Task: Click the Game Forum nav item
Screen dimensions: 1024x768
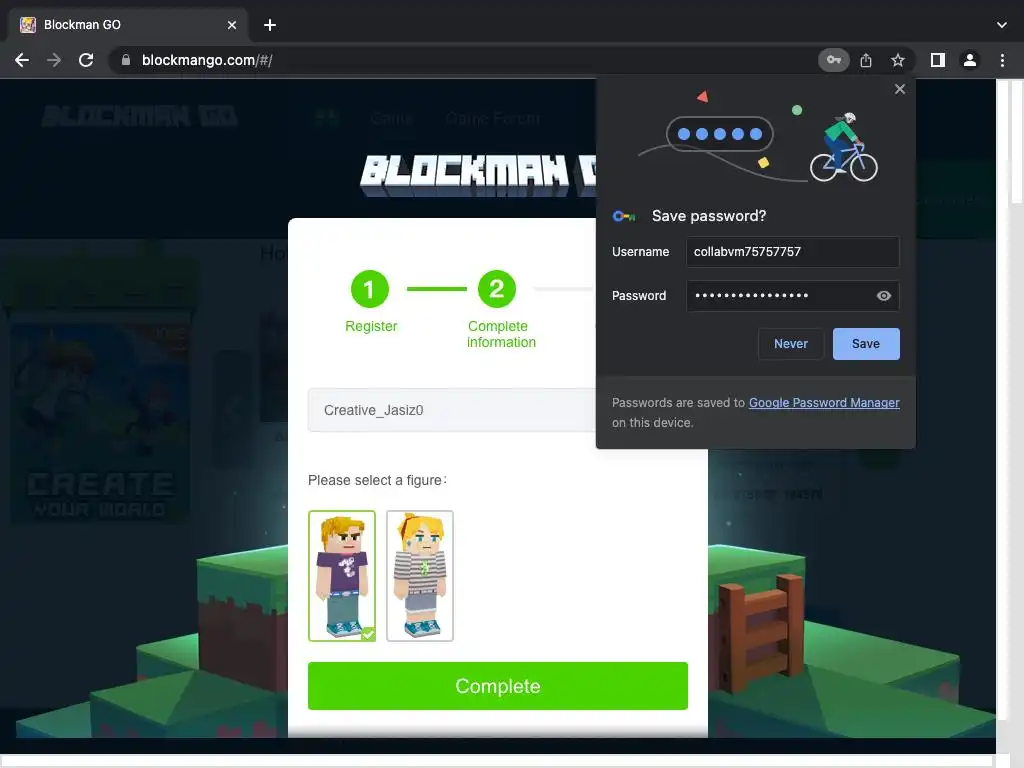Action: 493,118
